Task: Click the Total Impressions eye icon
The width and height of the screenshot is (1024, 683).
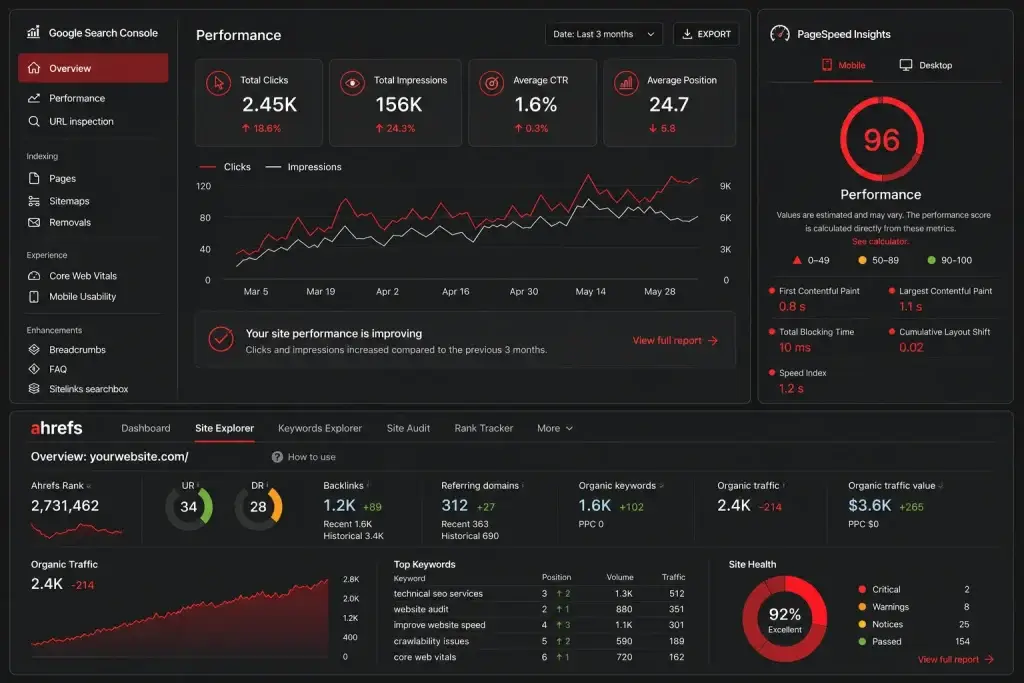Action: (x=353, y=84)
